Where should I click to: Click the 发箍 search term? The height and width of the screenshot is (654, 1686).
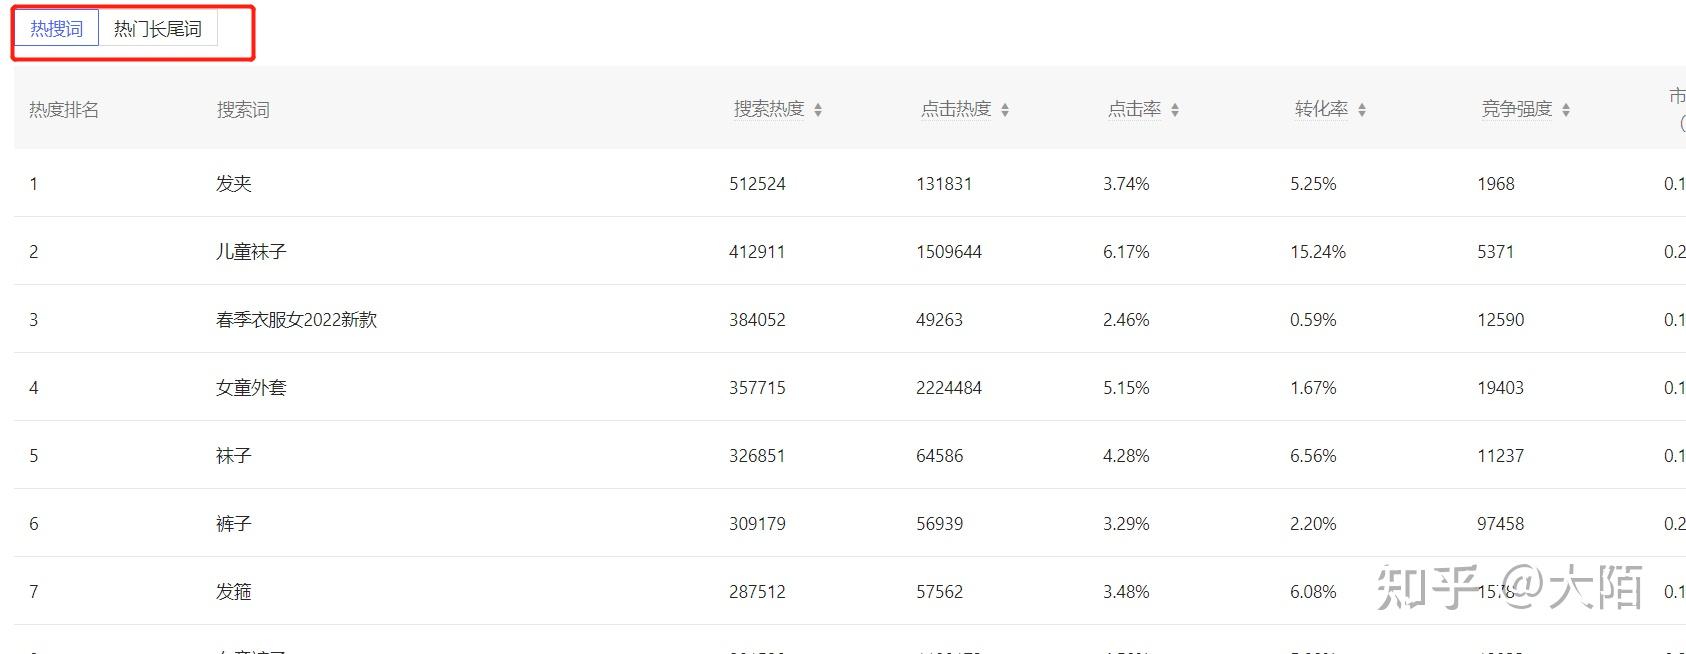pyautogui.click(x=234, y=592)
